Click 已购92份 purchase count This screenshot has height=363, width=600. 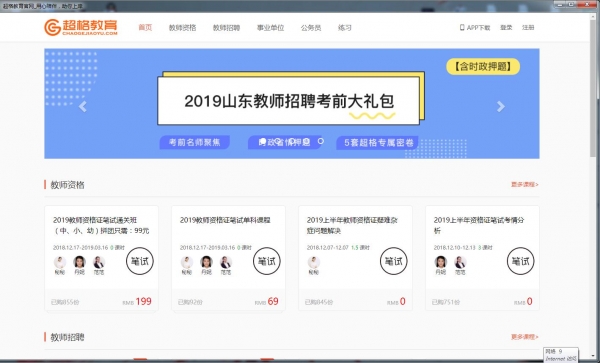pyautogui.click(x=190, y=302)
